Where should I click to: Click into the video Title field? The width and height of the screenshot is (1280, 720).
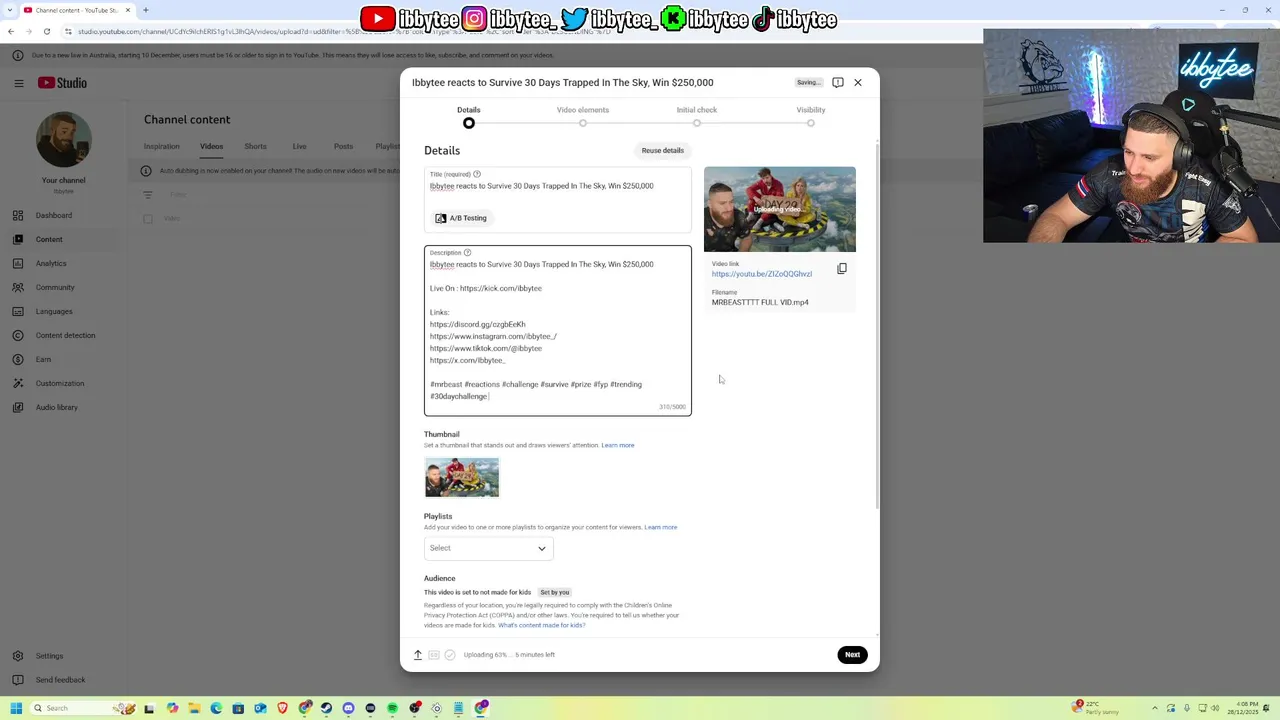pyautogui.click(x=558, y=186)
